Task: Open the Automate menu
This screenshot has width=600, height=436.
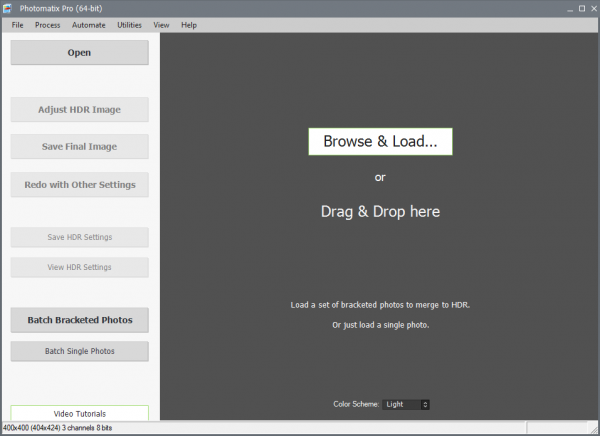Action: pos(88,24)
